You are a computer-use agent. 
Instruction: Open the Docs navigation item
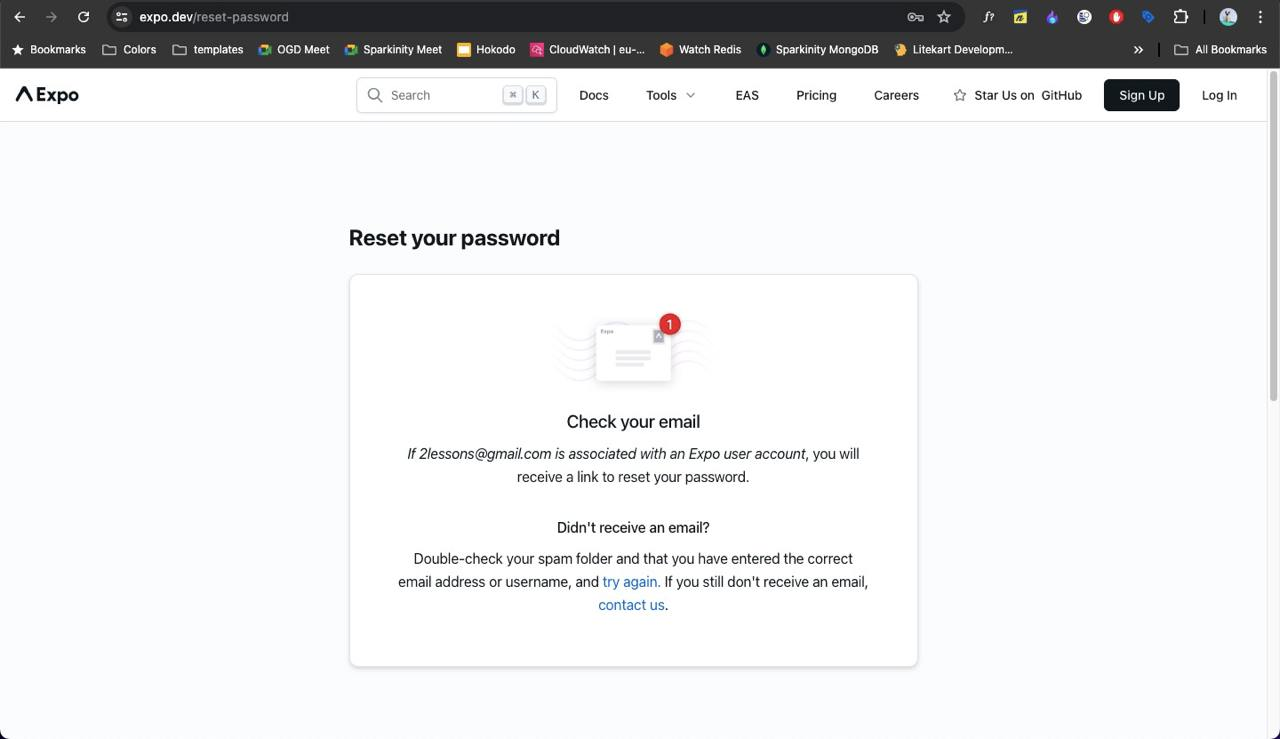click(594, 95)
